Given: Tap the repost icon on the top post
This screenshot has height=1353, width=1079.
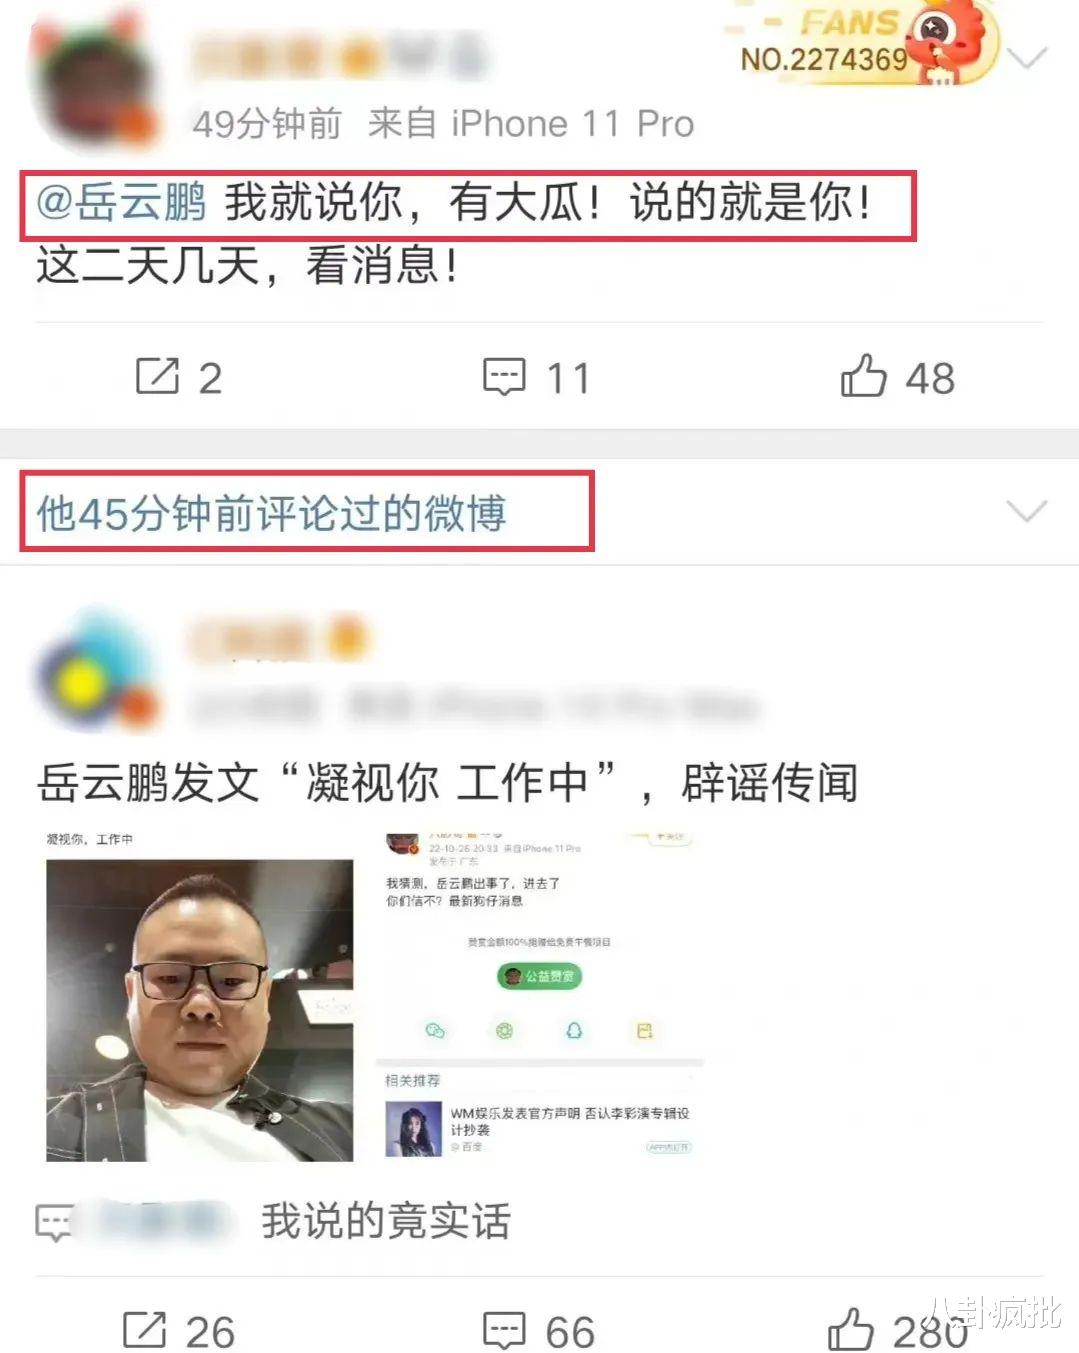Looking at the screenshot, I should [x=158, y=377].
